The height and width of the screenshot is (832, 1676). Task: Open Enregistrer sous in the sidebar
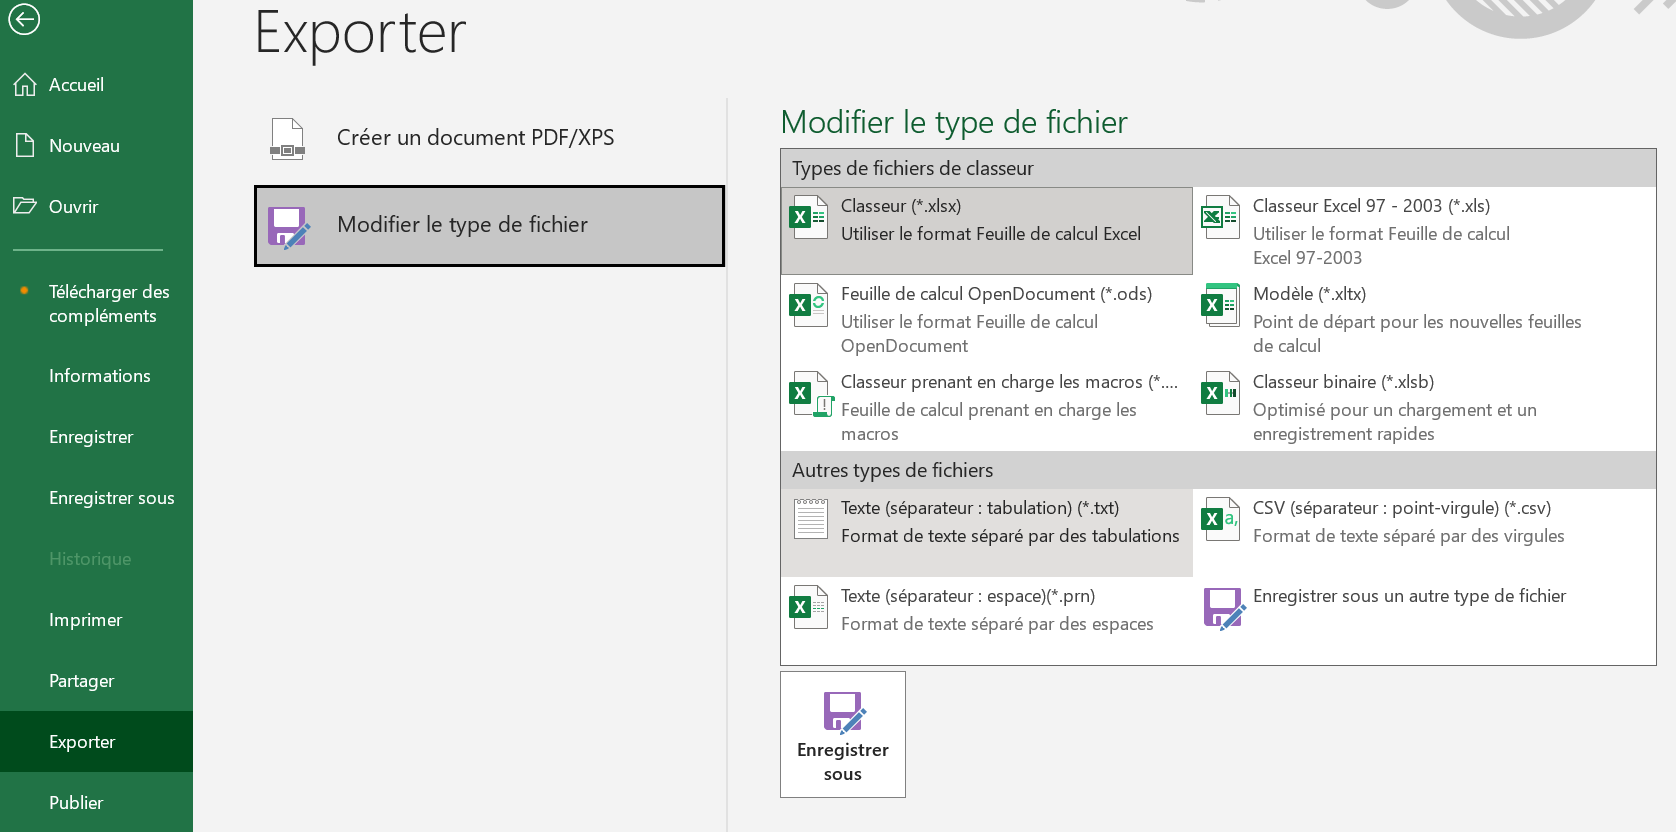pyautogui.click(x=96, y=498)
